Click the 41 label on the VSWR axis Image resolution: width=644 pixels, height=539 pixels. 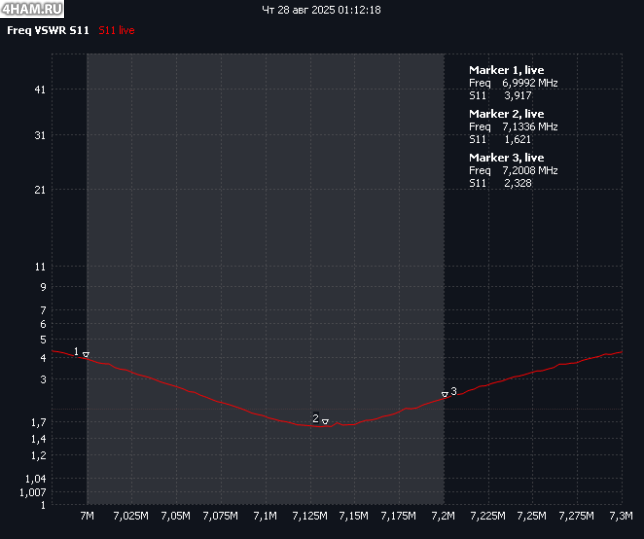coord(40,90)
